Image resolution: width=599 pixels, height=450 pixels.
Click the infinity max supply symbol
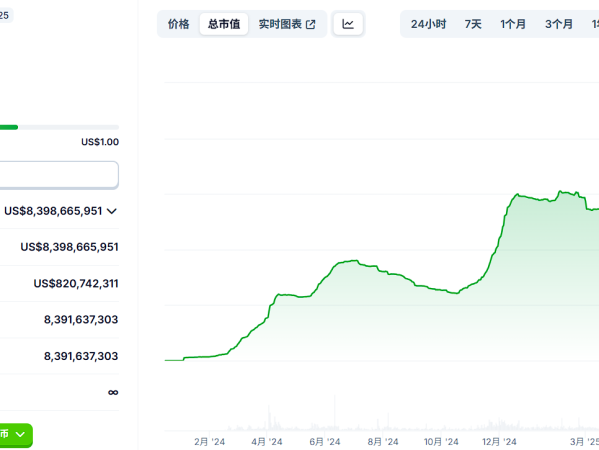click(113, 392)
